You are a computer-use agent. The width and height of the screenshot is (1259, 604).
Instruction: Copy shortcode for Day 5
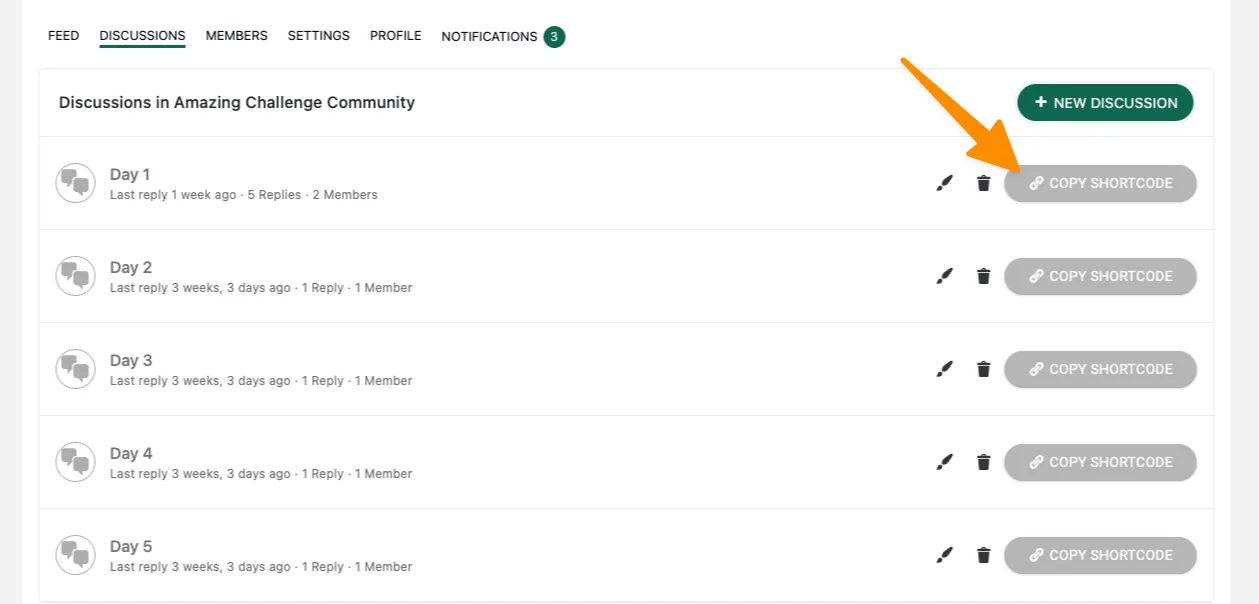coord(1100,555)
